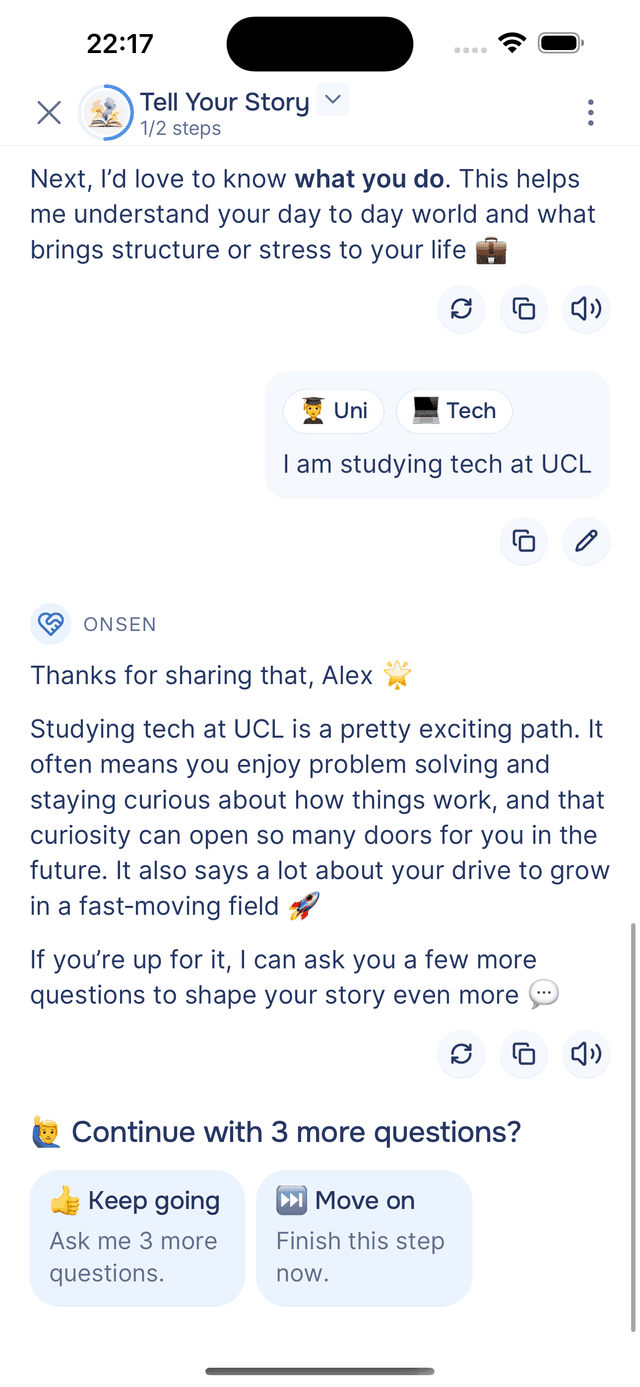Read aloud the 'what you do' message
Image resolution: width=640 pixels, height=1387 pixels.
coord(586,309)
